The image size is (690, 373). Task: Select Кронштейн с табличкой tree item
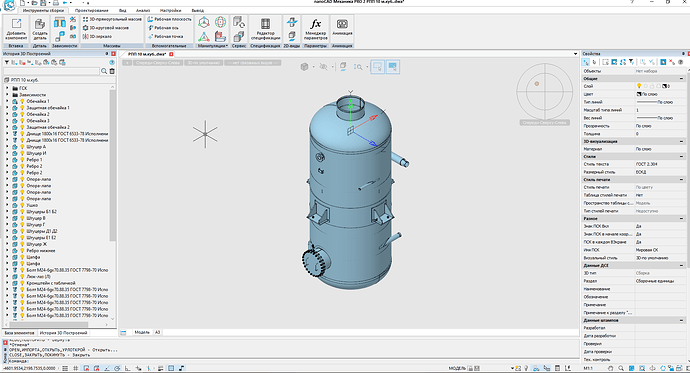(51, 283)
